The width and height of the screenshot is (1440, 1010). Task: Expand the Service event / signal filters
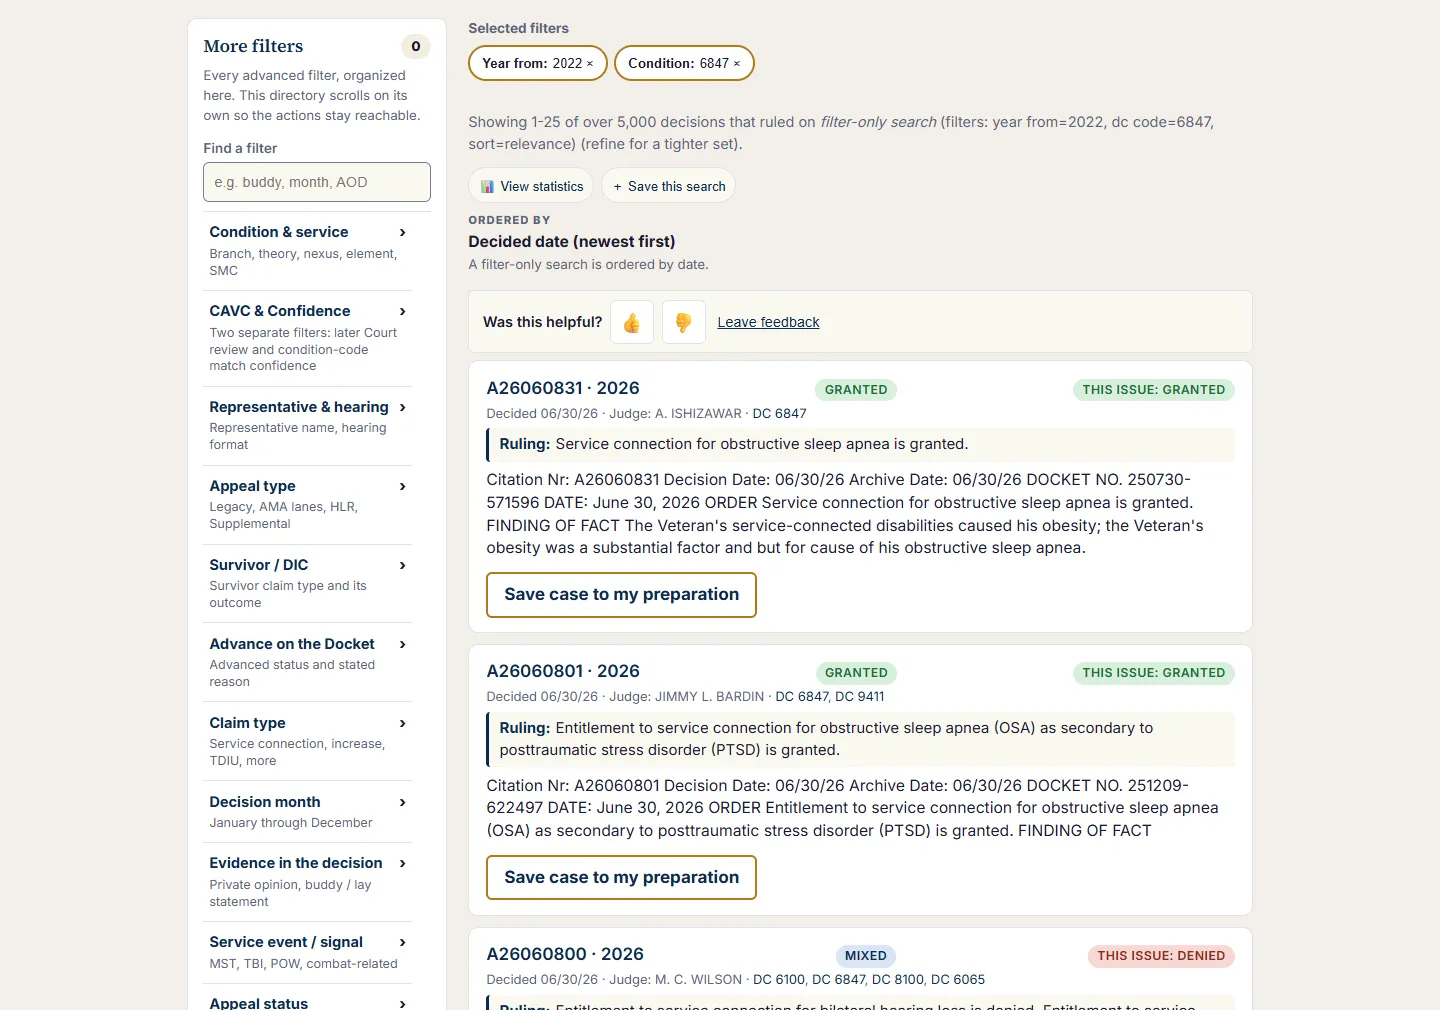[x=308, y=952]
